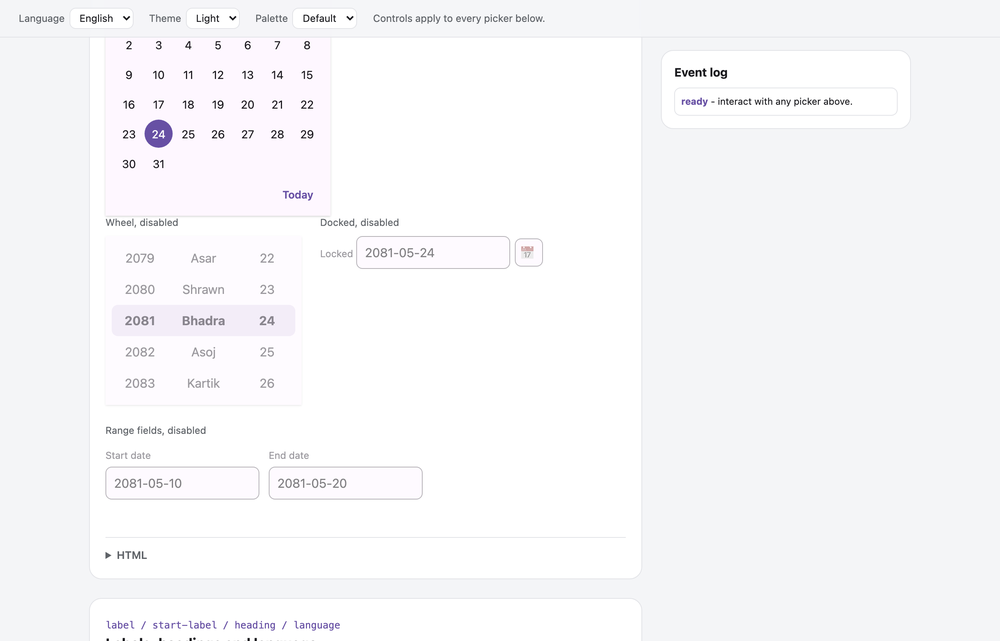Viewport: 1000px width, 641px height.
Task: Select day 5 in the calendar
Action: (x=217, y=45)
